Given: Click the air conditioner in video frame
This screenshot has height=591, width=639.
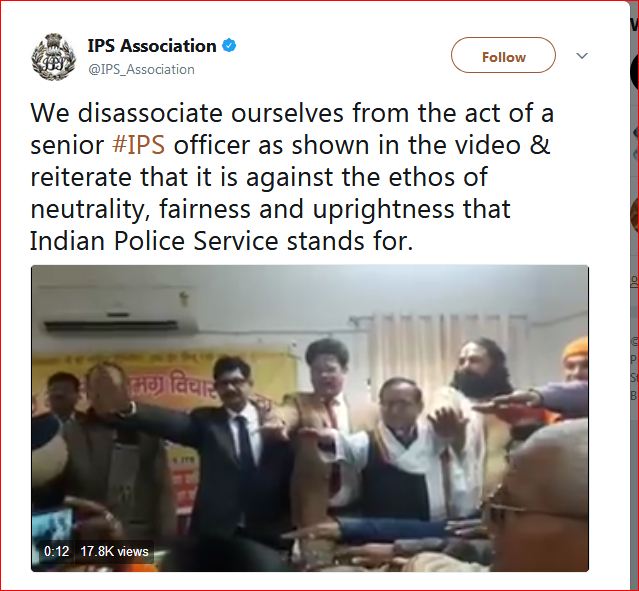Looking at the screenshot, I should [118, 310].
